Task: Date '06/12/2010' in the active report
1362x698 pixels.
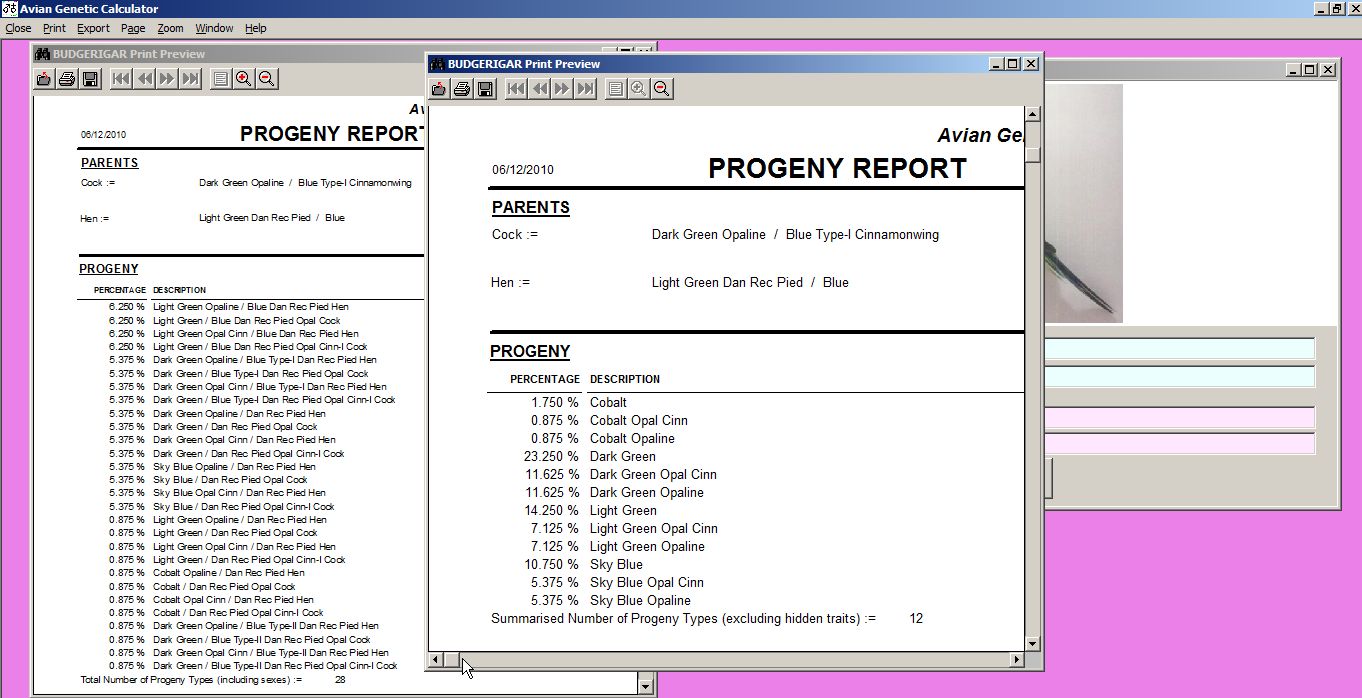Action: coord(523,170)
